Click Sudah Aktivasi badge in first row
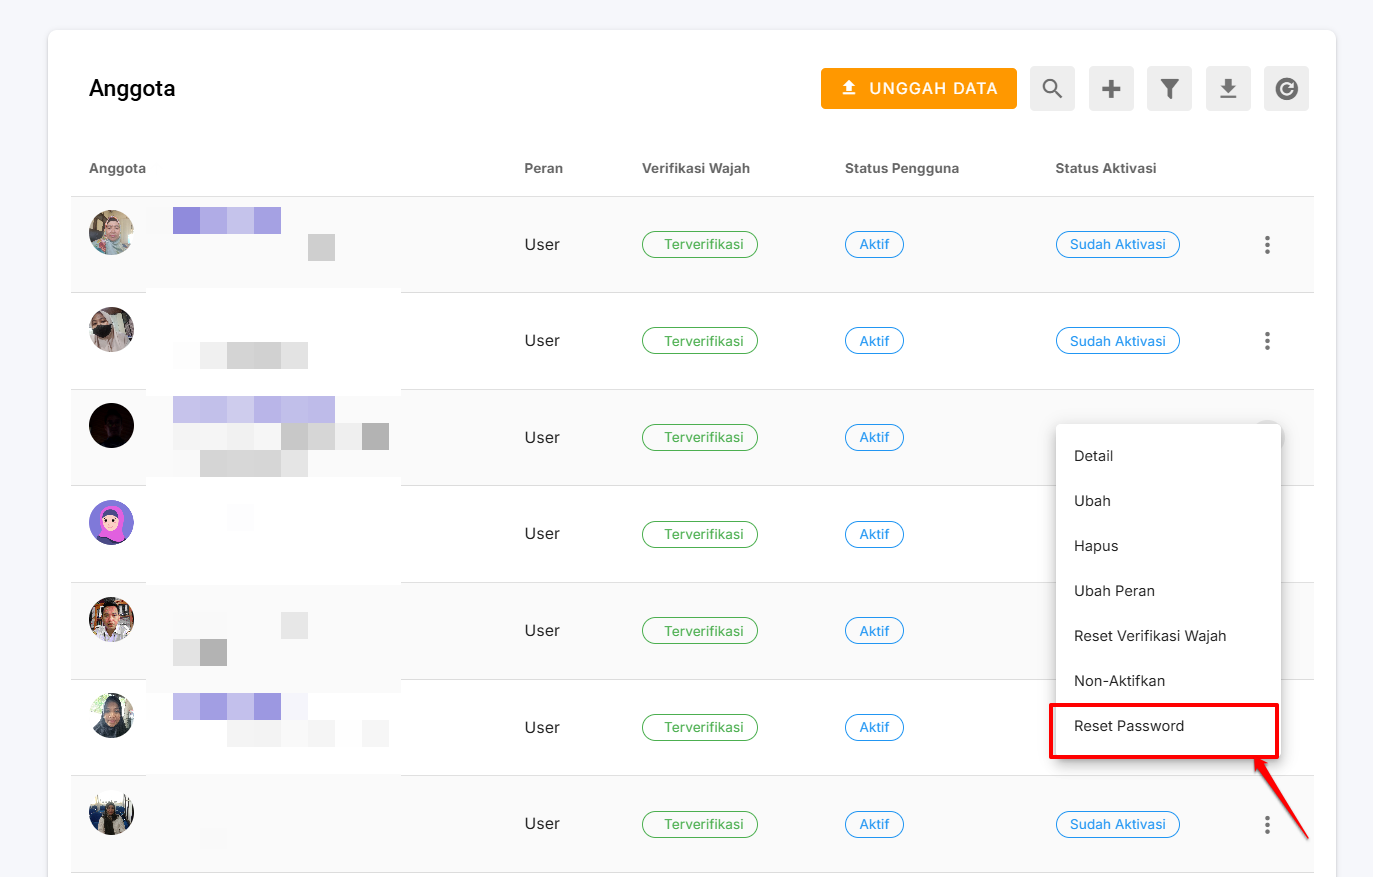This screenshot has width=1373, height=877. [1117, 244]
